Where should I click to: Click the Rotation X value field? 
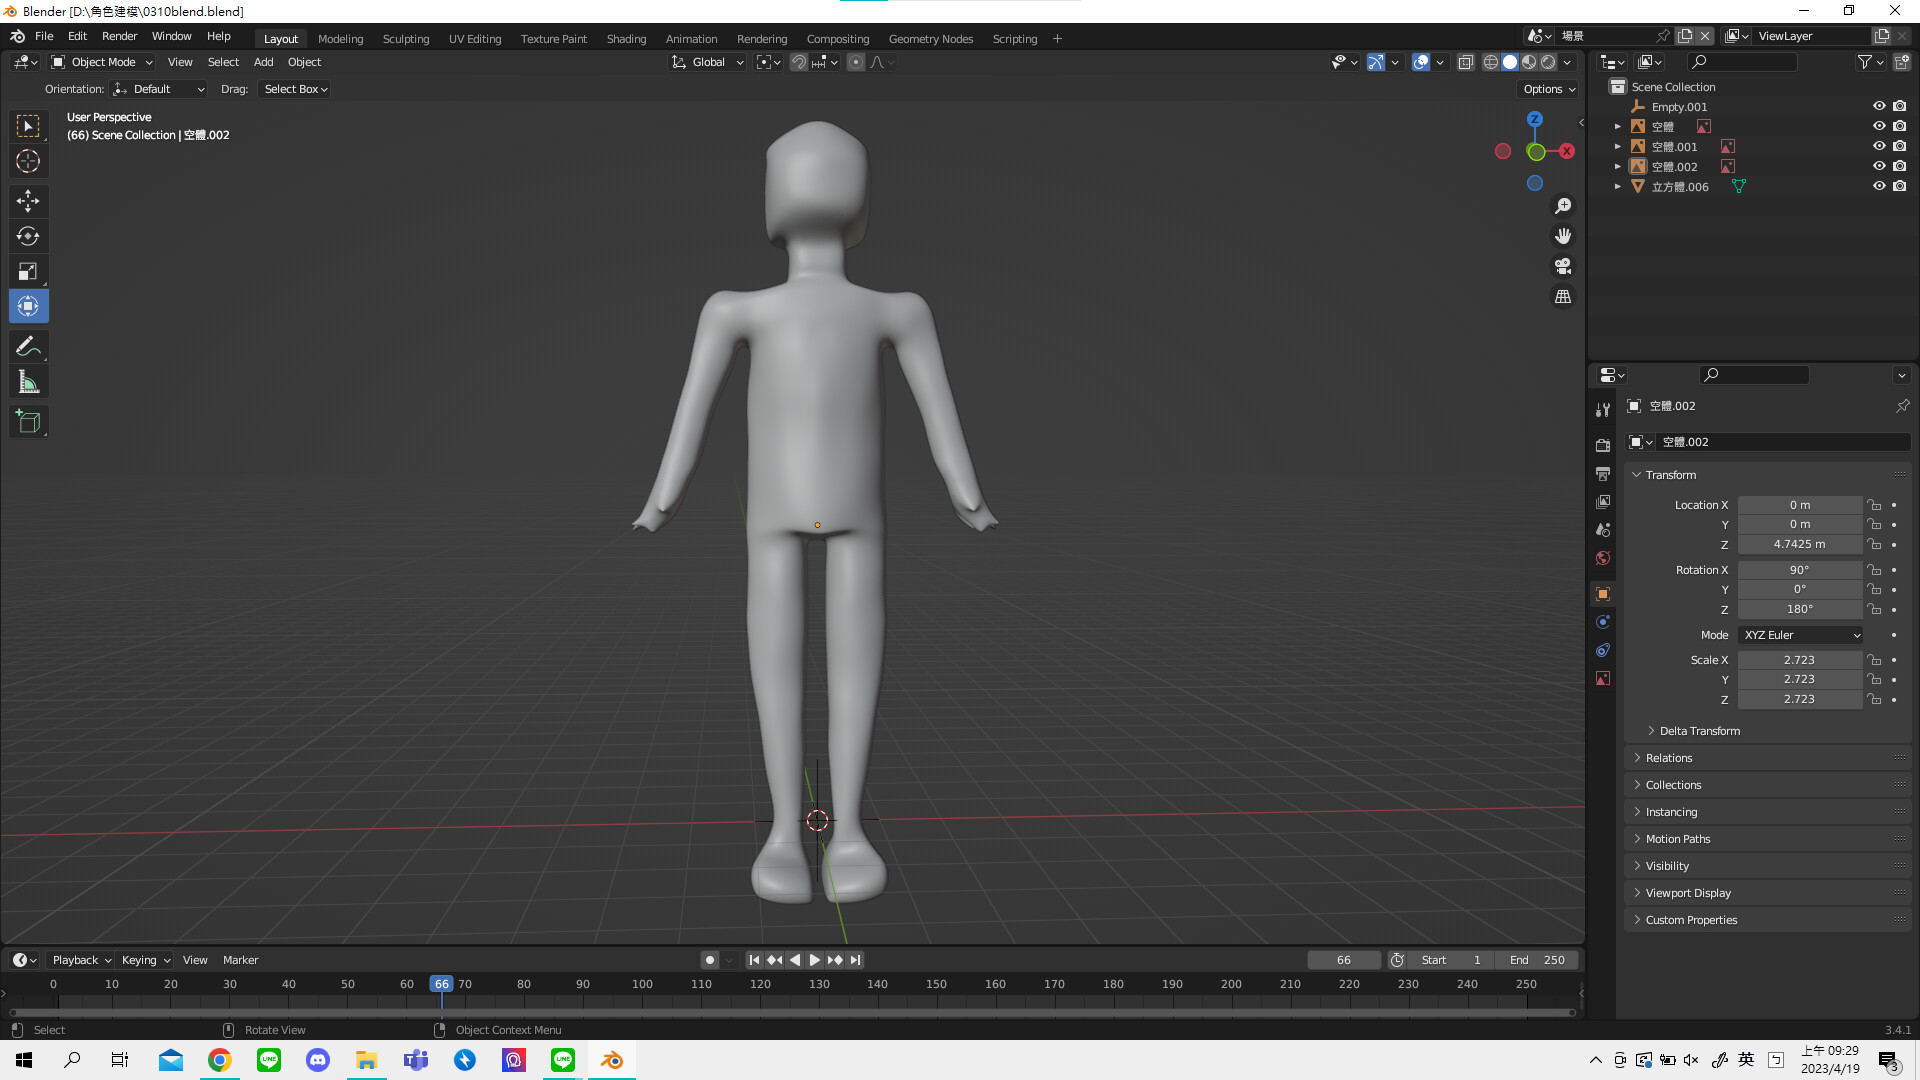pos(1799,570)
